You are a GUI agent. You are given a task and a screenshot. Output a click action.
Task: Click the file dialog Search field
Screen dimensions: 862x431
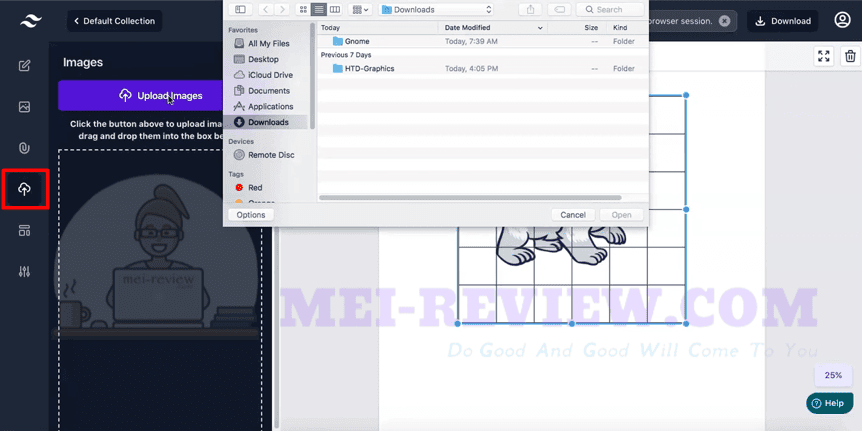pyautogui.click(x=610, y=9)
